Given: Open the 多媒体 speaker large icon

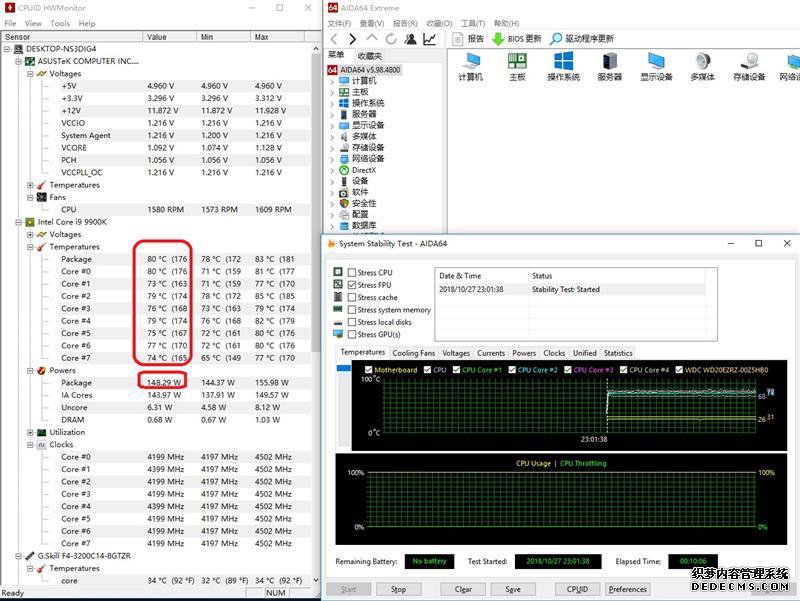Looking at the screenshot, I should (703, 66).
